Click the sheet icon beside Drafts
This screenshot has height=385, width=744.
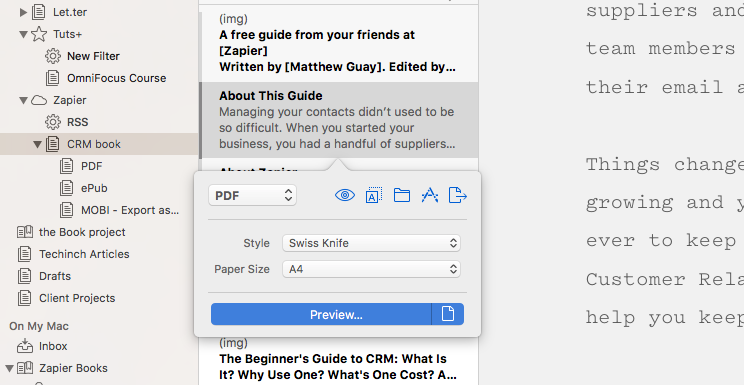click(25, 276)
